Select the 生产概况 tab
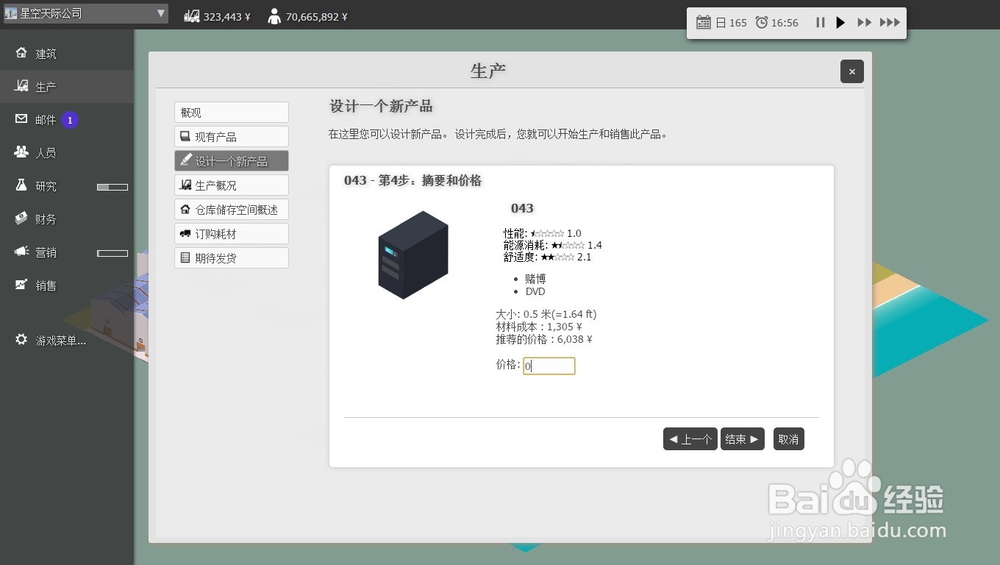The height and width of the screenshot is (565, 1000). pyautogui.click(x=232, y=185)
